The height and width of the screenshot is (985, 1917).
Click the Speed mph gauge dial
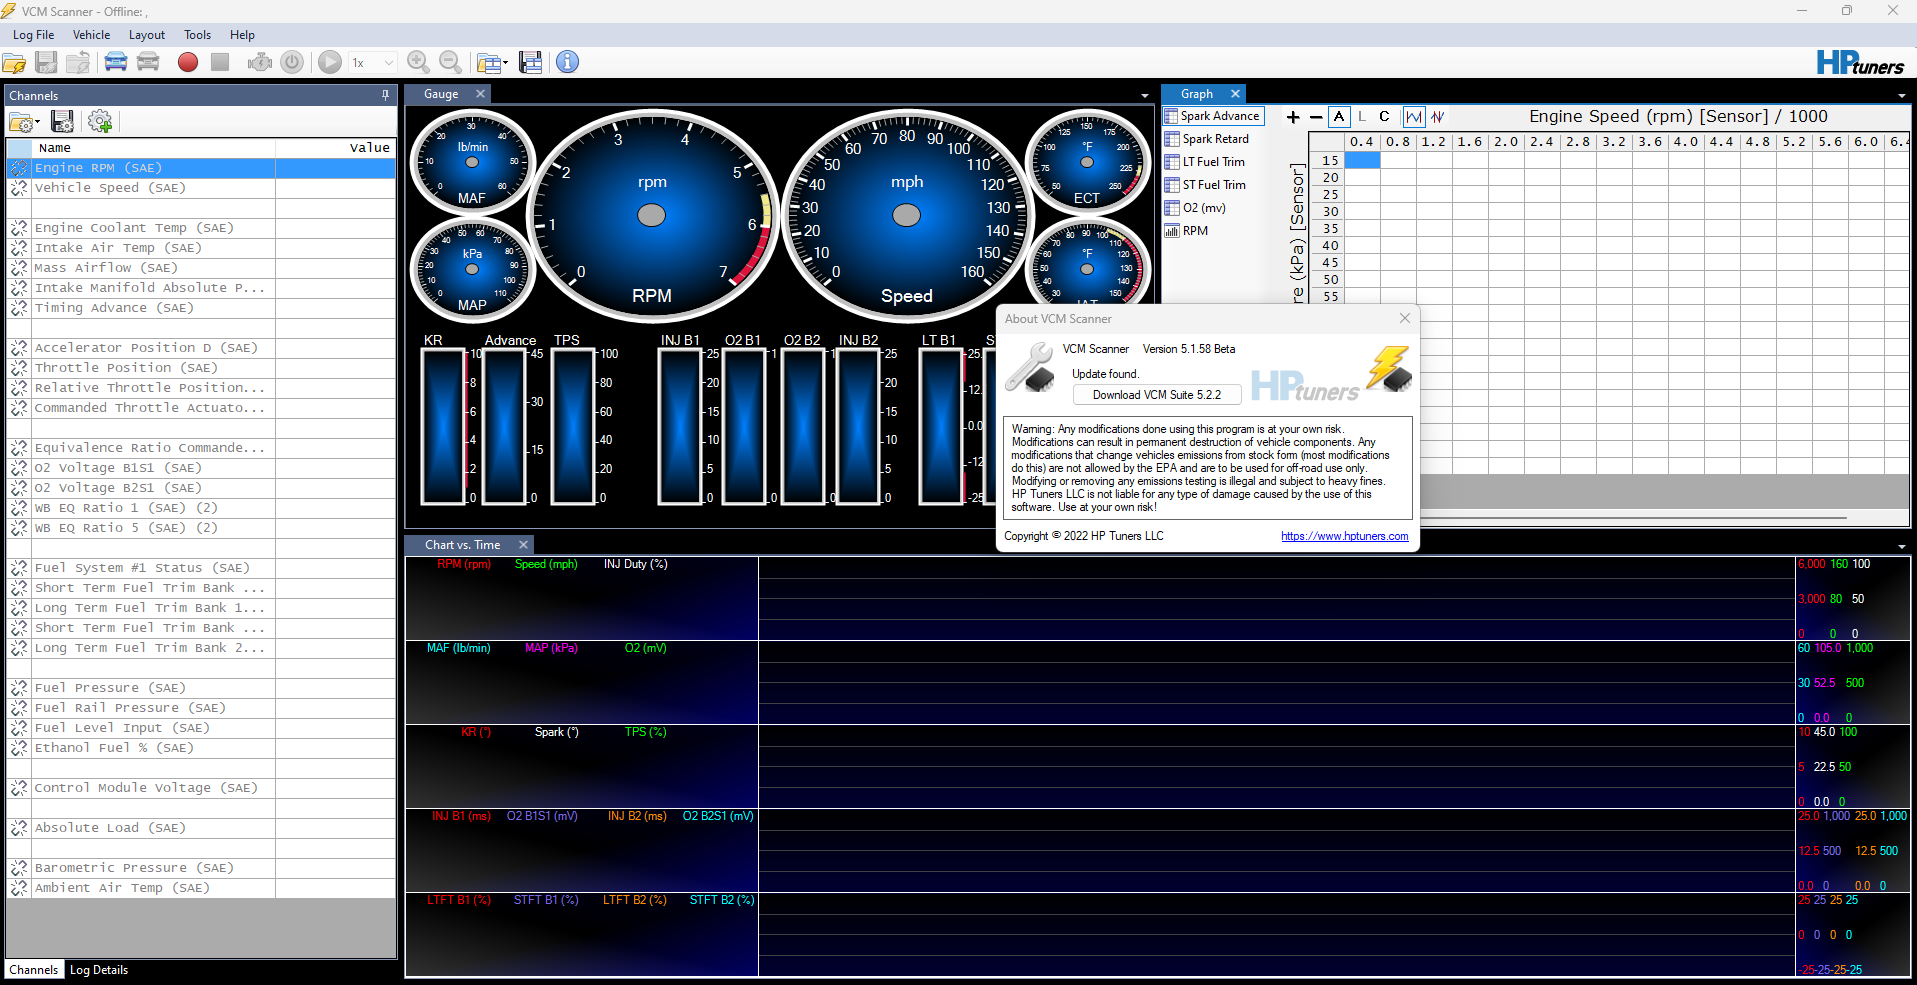[907, 215]
